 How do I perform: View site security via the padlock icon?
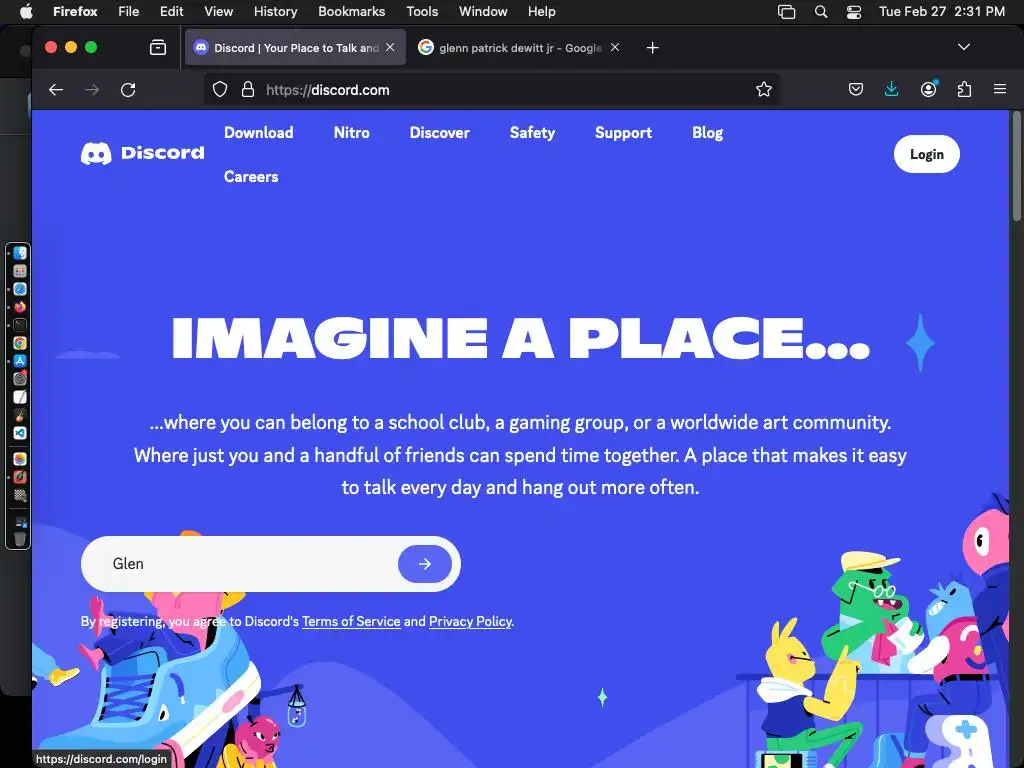click(248, 89)
